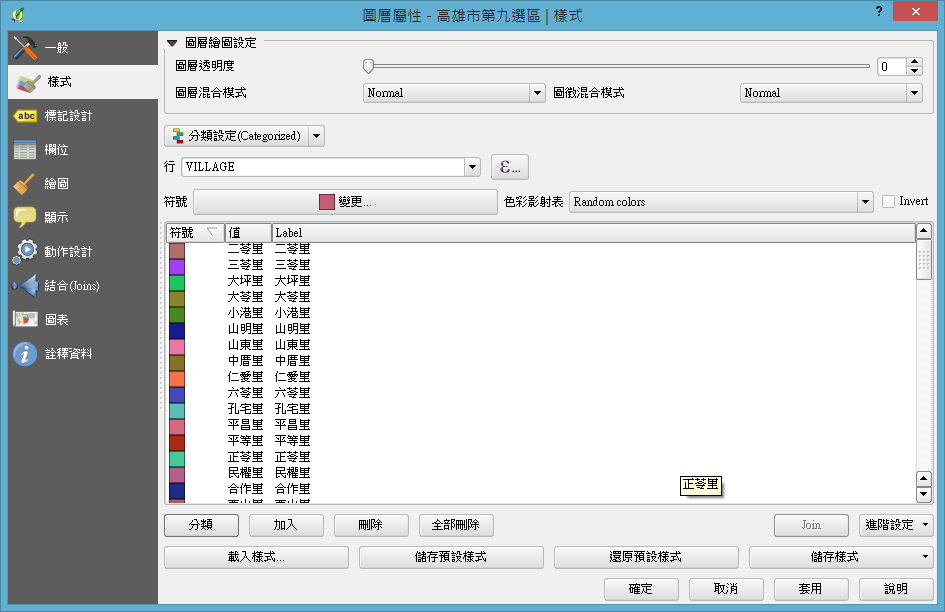Viewport: 945px width, 612px height.
Task: Click the 註釋資料 metadata info icon
Action: (x=26, y=354)
